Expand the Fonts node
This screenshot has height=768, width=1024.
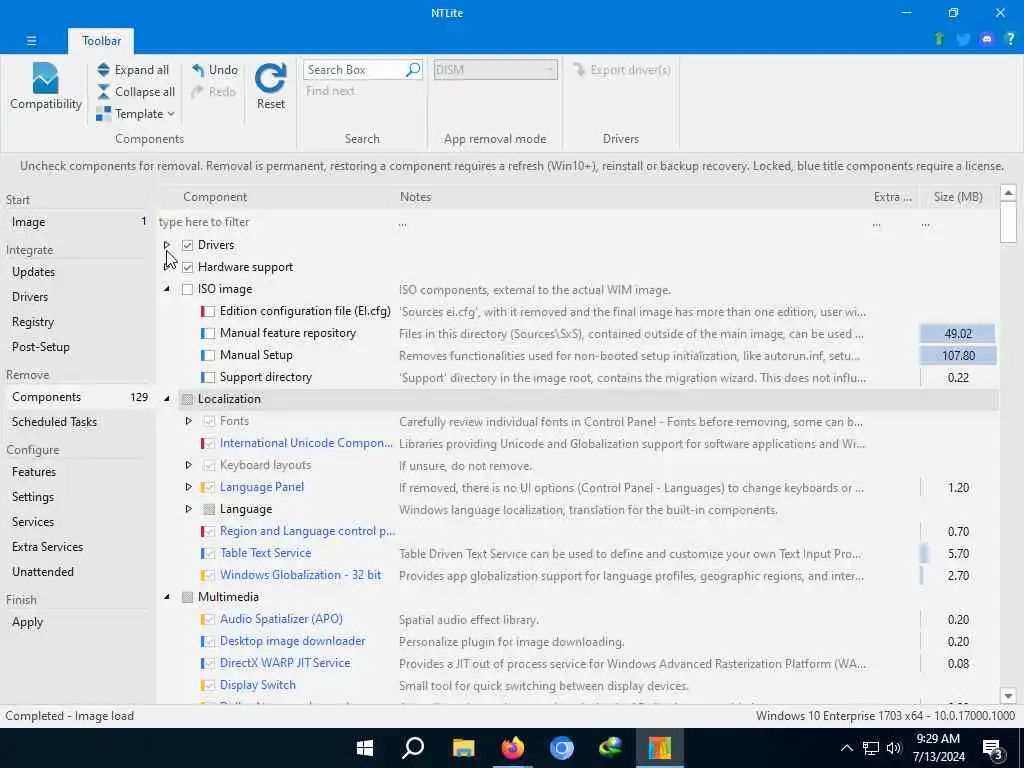click(188, 421)
